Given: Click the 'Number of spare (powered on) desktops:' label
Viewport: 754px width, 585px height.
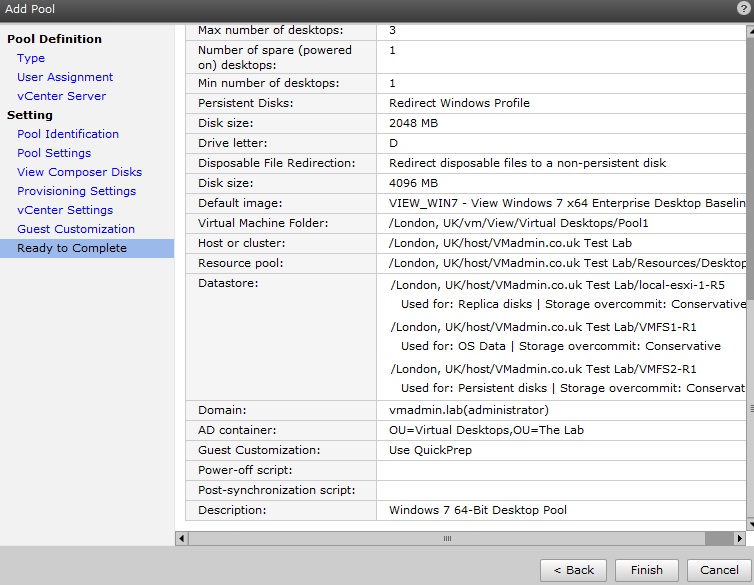Looking at the screenshot, I should click(x=275, y=57).
